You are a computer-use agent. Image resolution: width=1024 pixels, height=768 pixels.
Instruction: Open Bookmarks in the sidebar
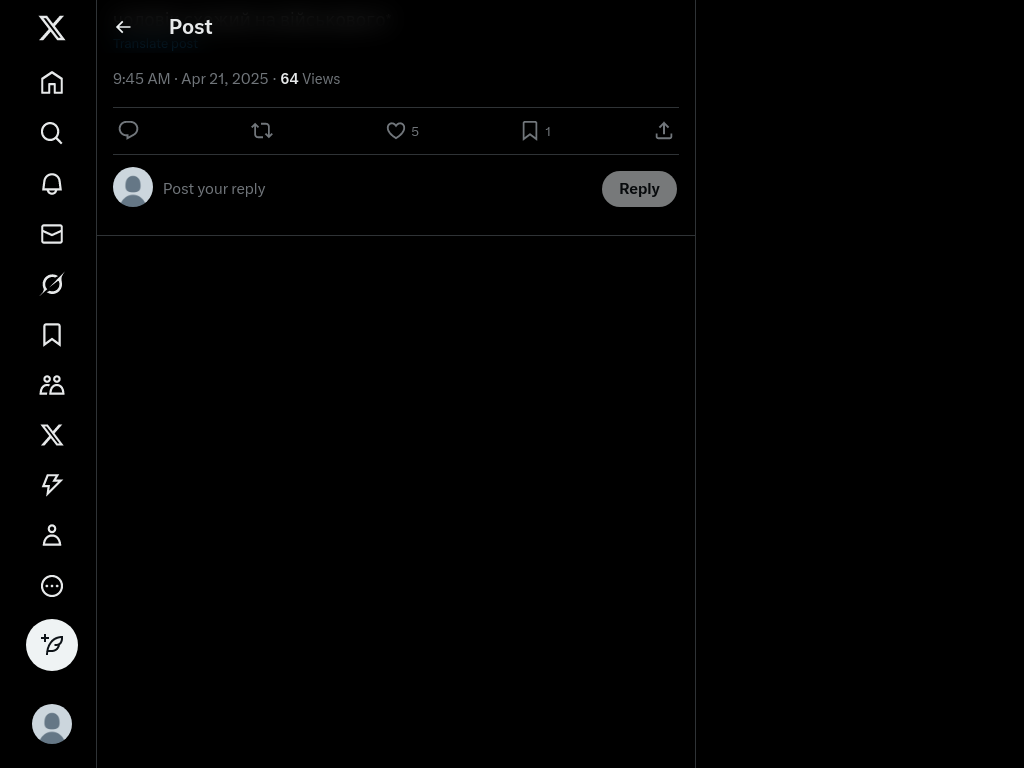tap(52, 334)
